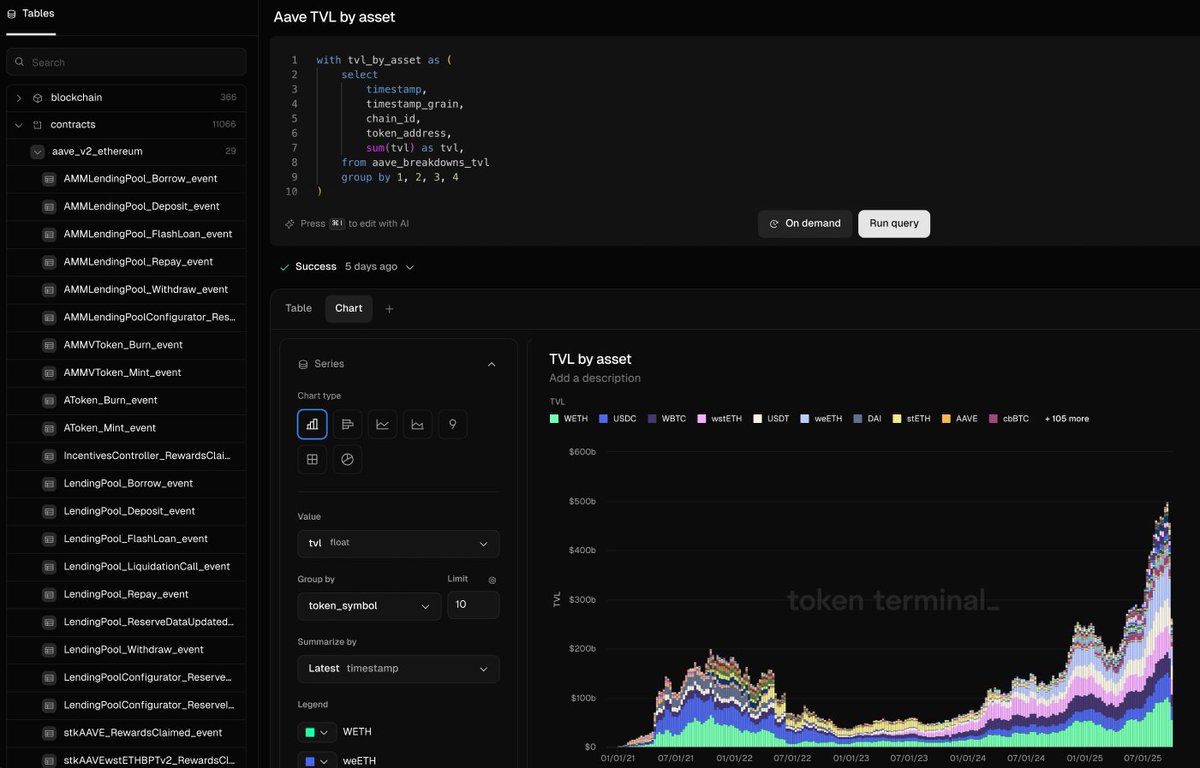
Task: Click the contracts file icon
Action: 38,125
